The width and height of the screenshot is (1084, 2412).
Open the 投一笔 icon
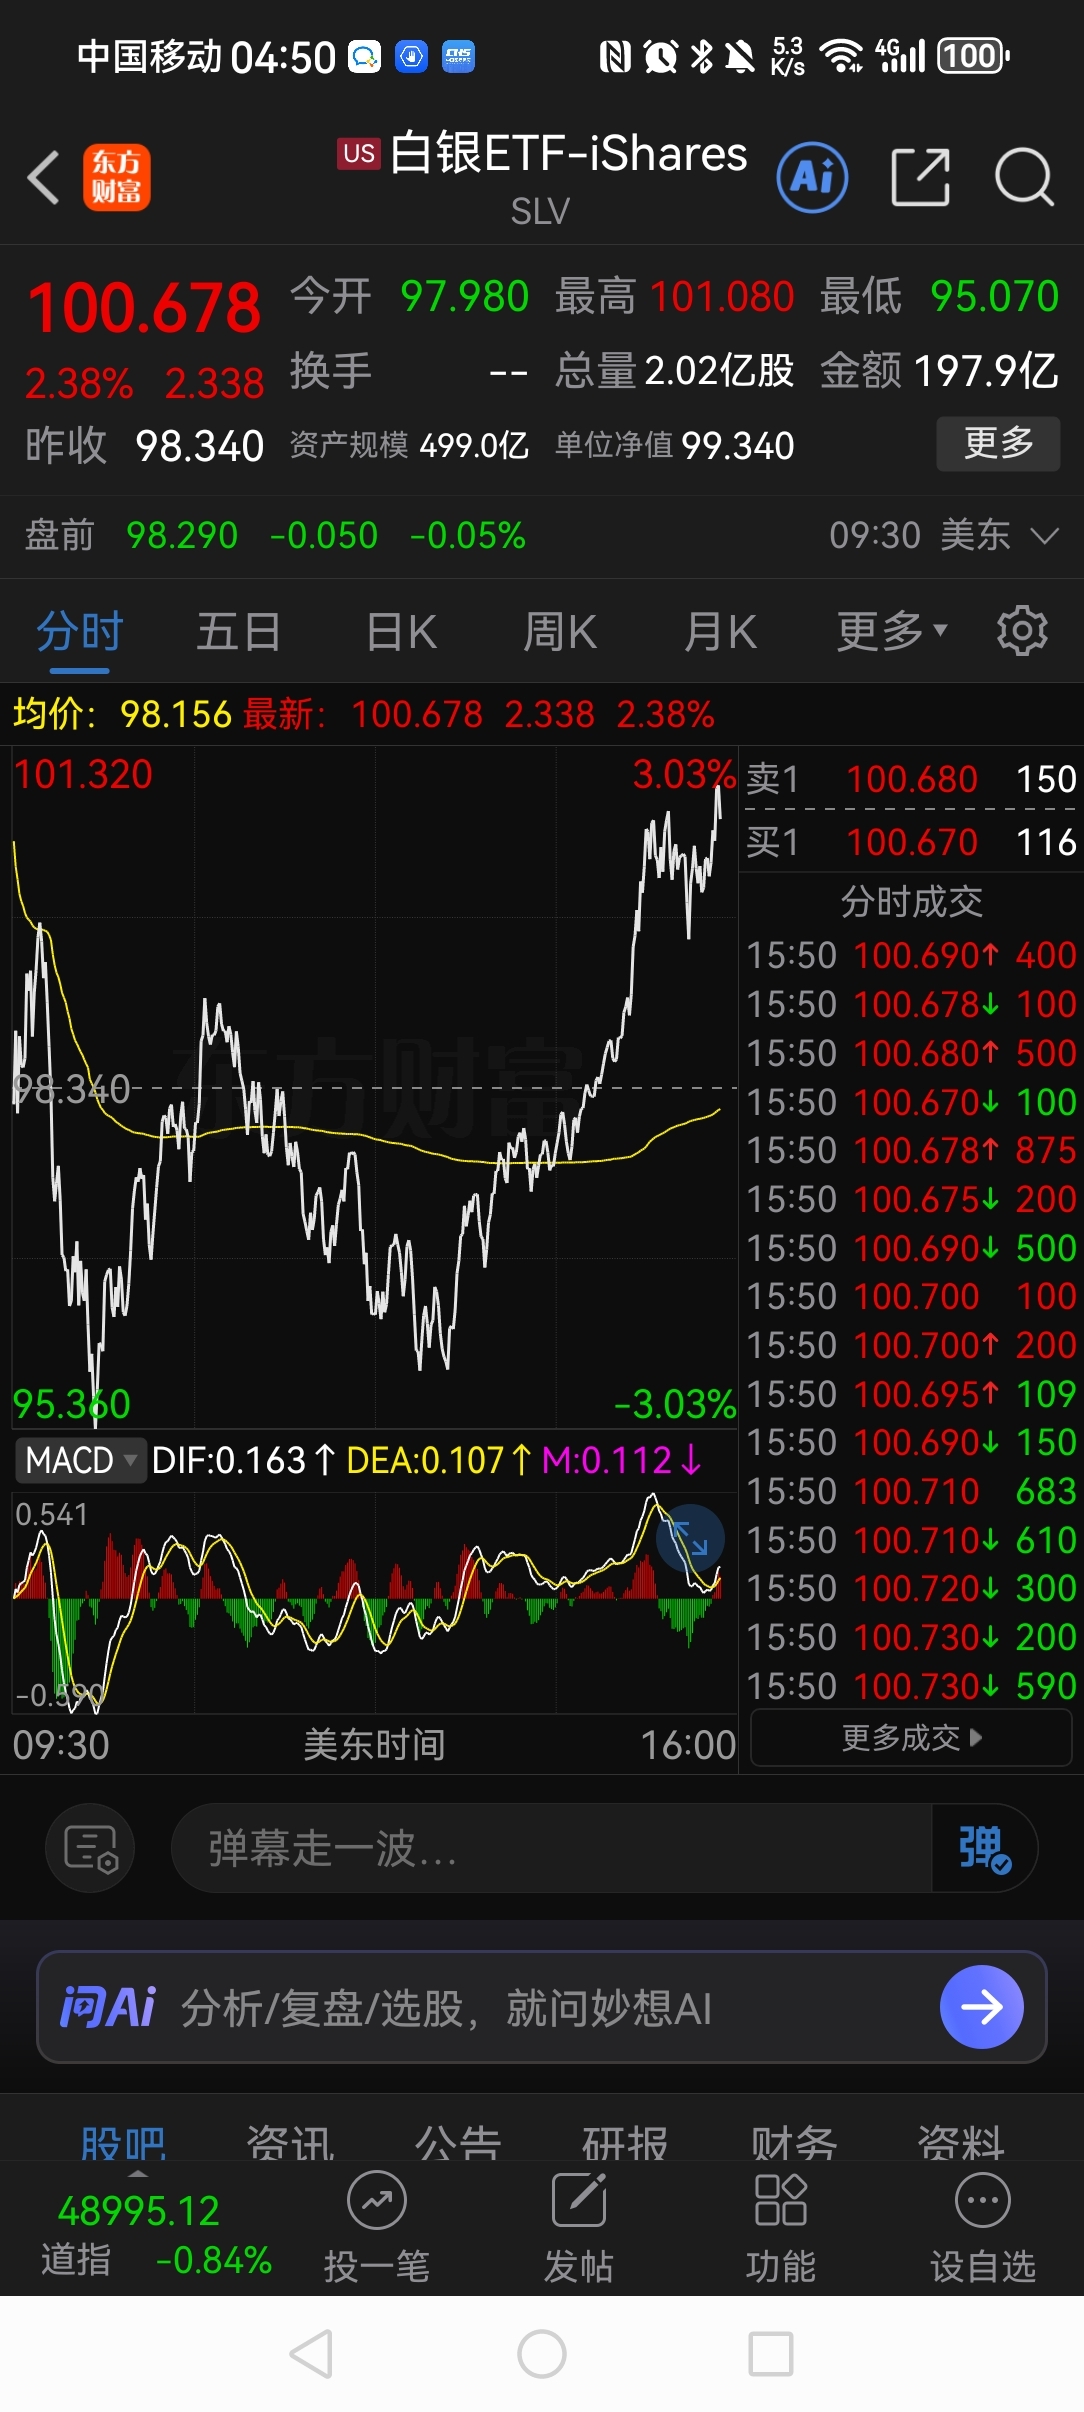click(x=376, y=2228)
